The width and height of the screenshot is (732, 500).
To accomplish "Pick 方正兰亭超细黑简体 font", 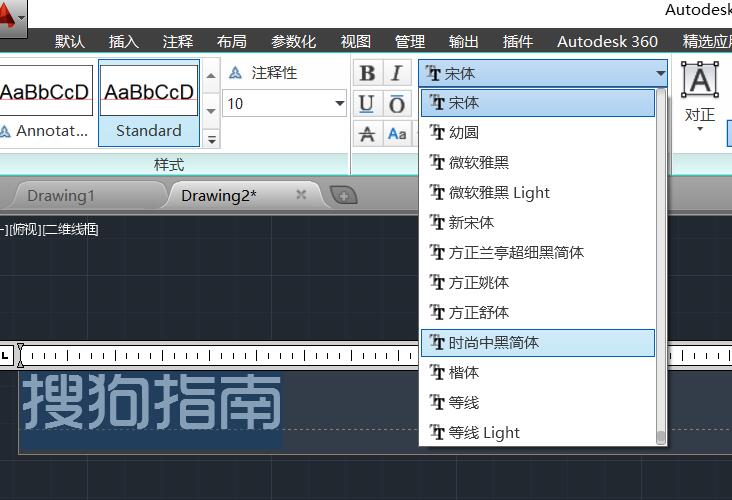I will click(538, 253).
